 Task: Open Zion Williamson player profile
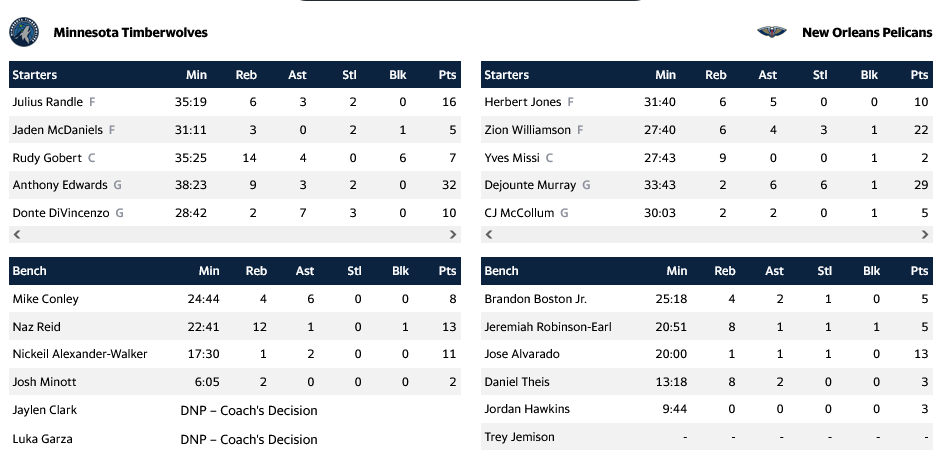[527, 130]
